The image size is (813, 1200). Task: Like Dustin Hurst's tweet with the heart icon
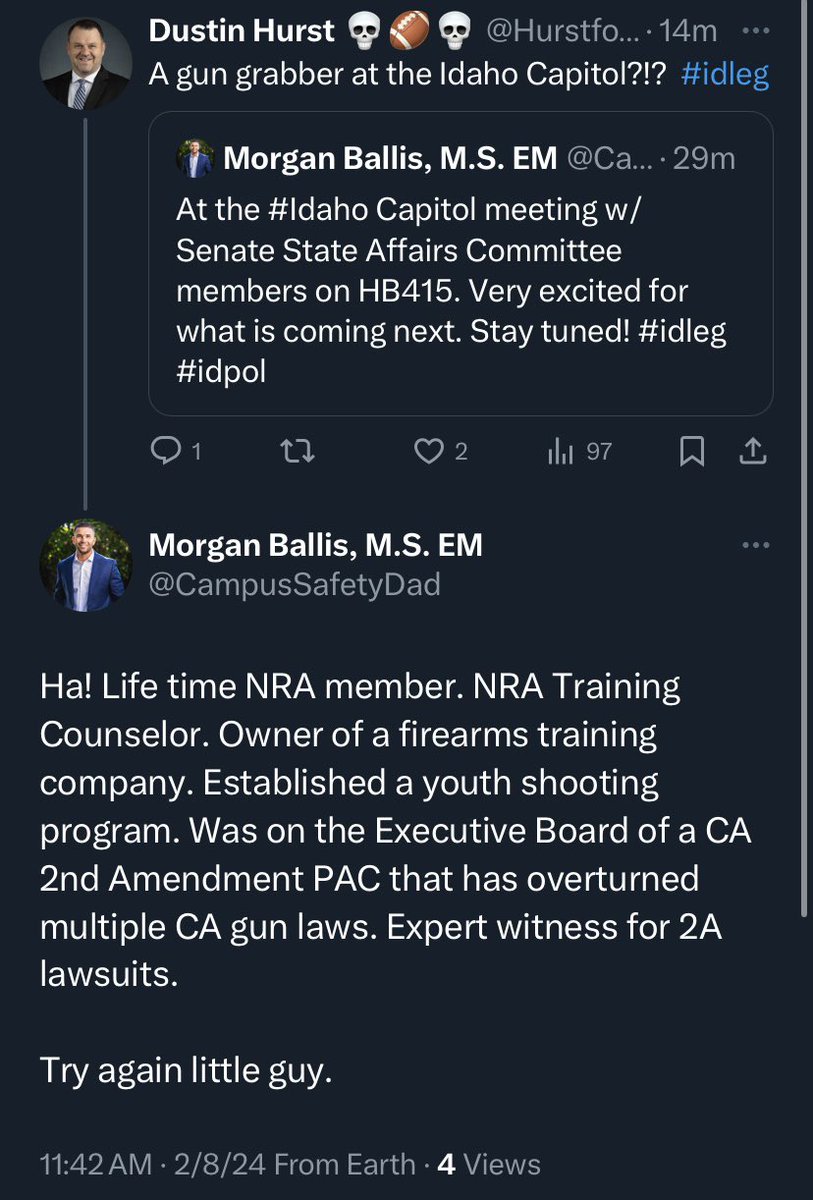[429, 453]
